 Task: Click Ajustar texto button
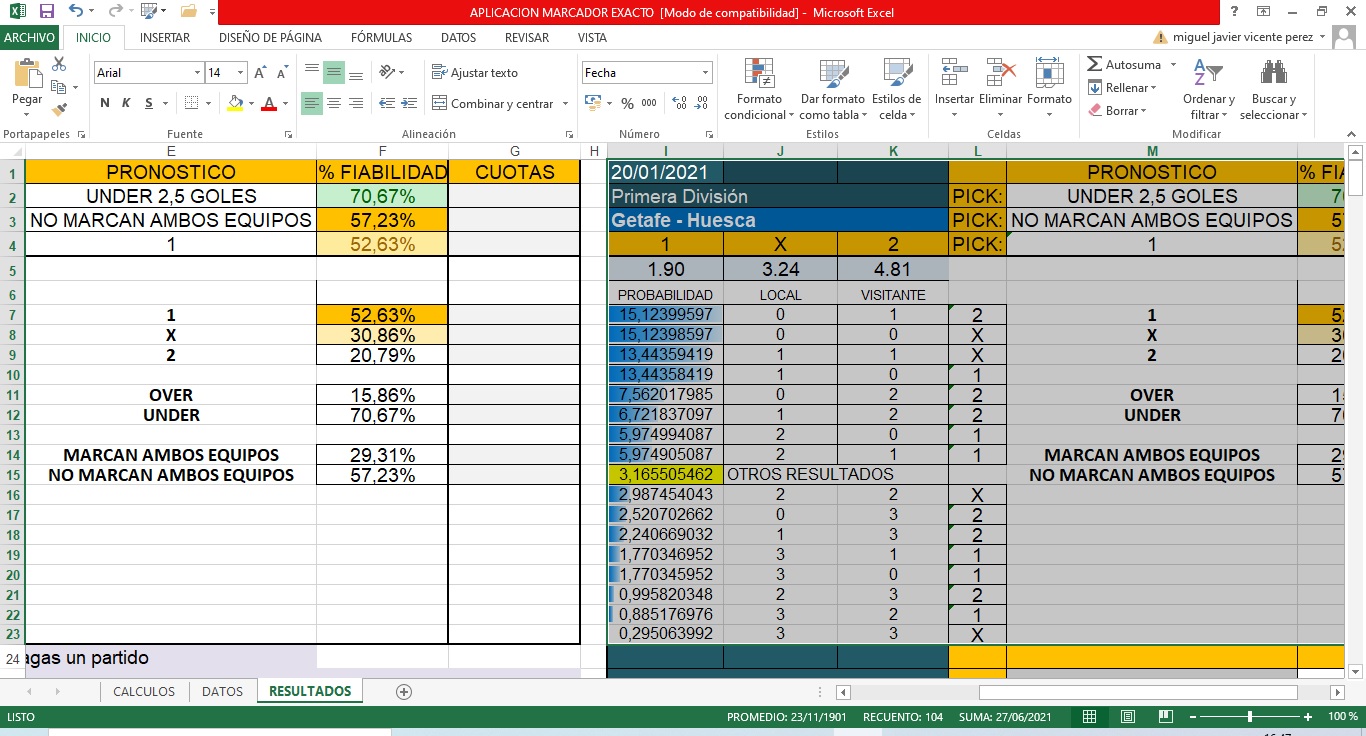pos(475,72)
